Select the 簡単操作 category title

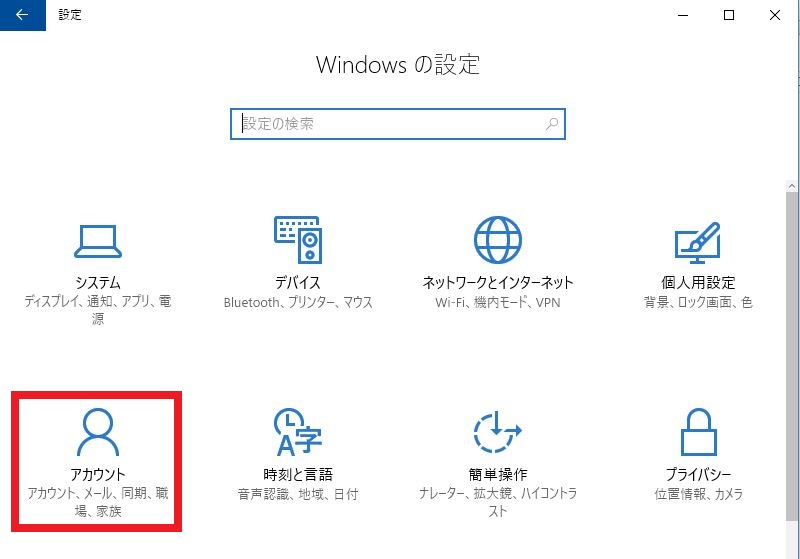pos(497,474)
